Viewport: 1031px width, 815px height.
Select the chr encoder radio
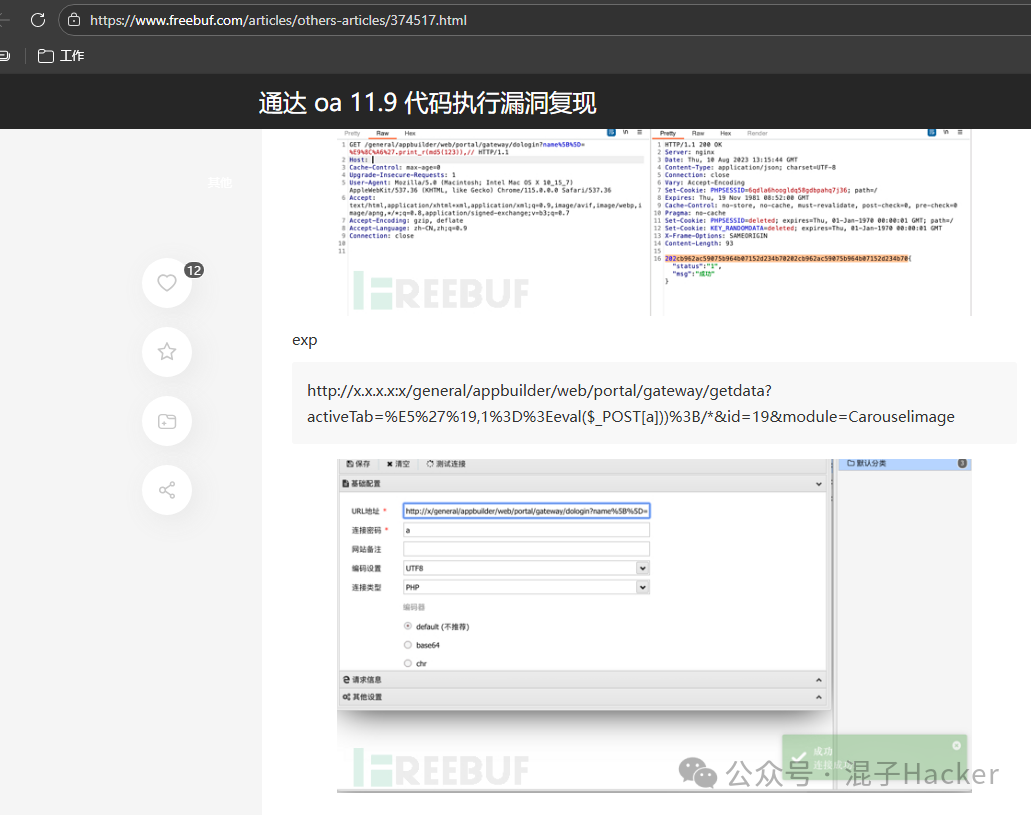pos(408,664)
